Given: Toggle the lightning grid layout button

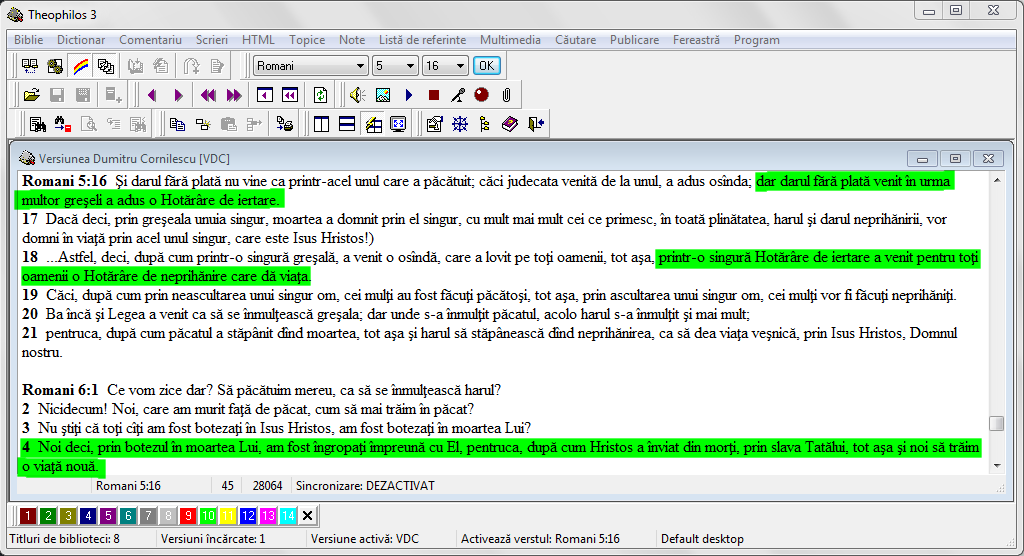Looking at the screenshot, I should pos(374,124).
